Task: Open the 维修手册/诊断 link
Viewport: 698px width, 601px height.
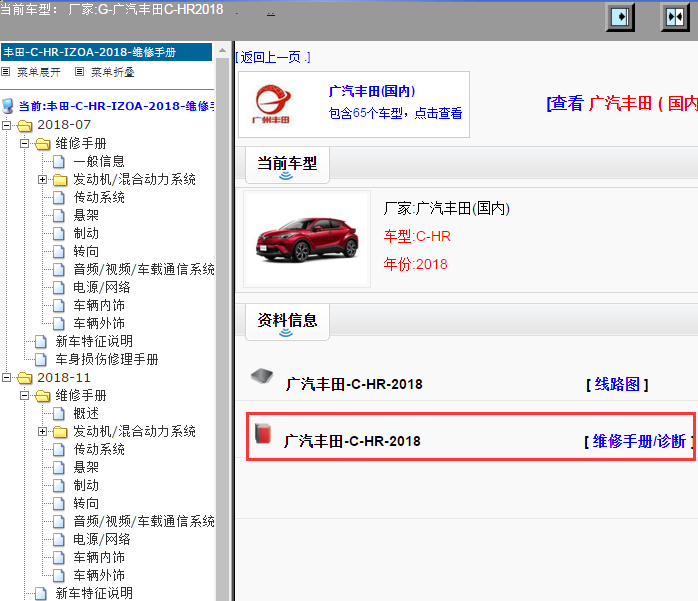Action: 639,441
